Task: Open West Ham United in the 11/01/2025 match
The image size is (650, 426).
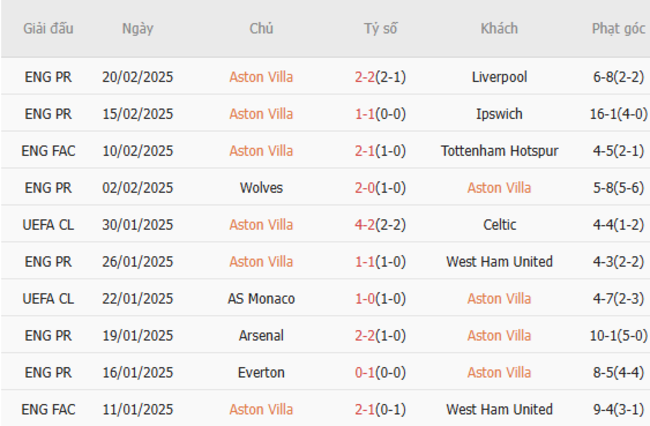Action: (x=499, y=410)
